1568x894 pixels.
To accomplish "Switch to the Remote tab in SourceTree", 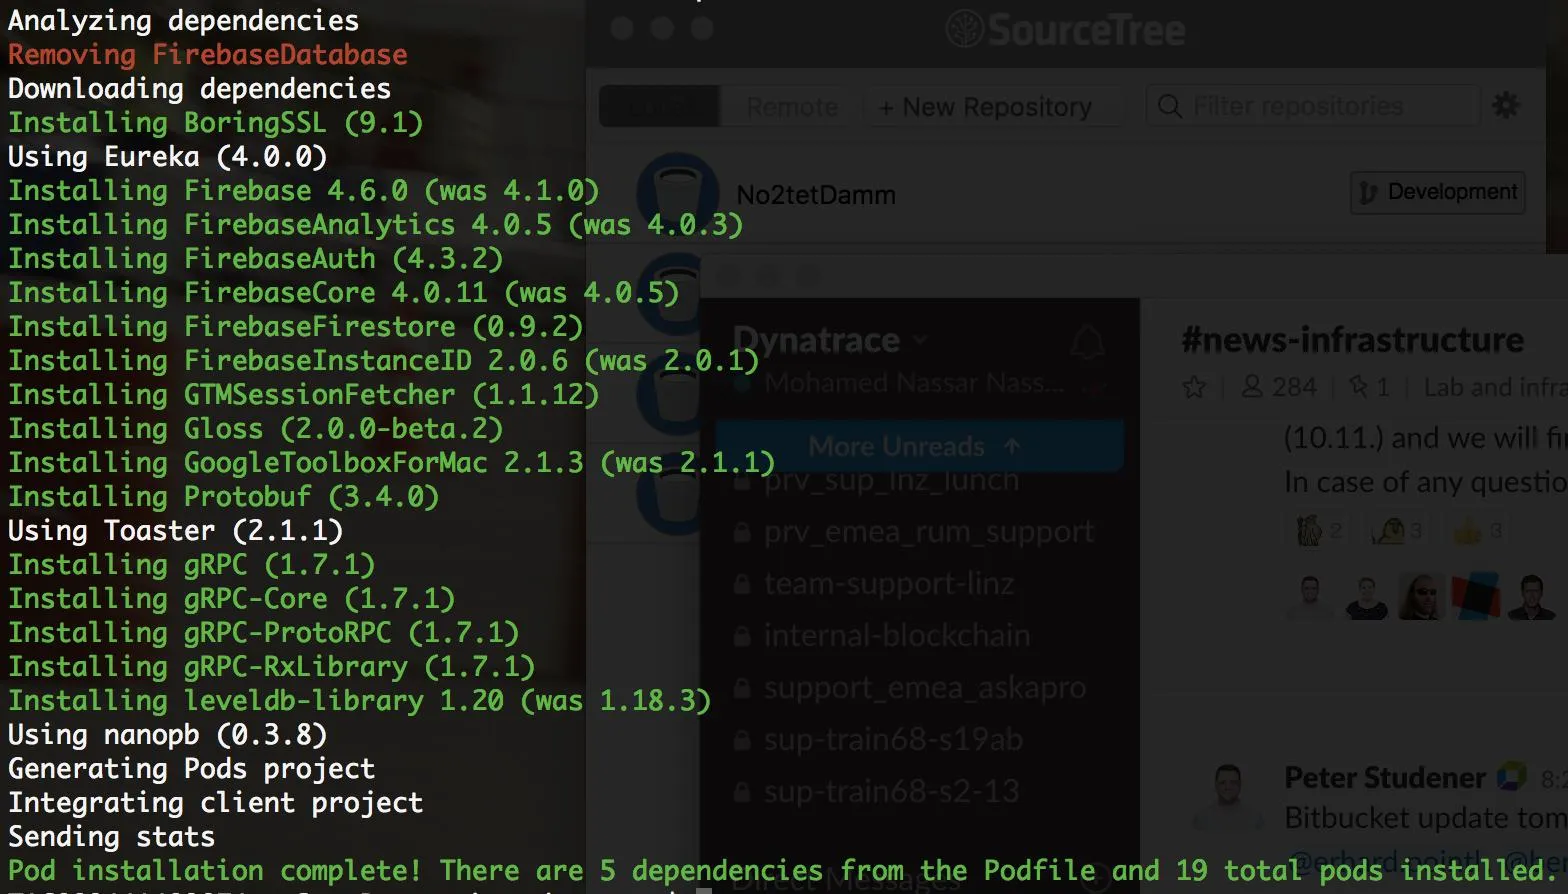I will pyautogui.click(x=792, y=107).
